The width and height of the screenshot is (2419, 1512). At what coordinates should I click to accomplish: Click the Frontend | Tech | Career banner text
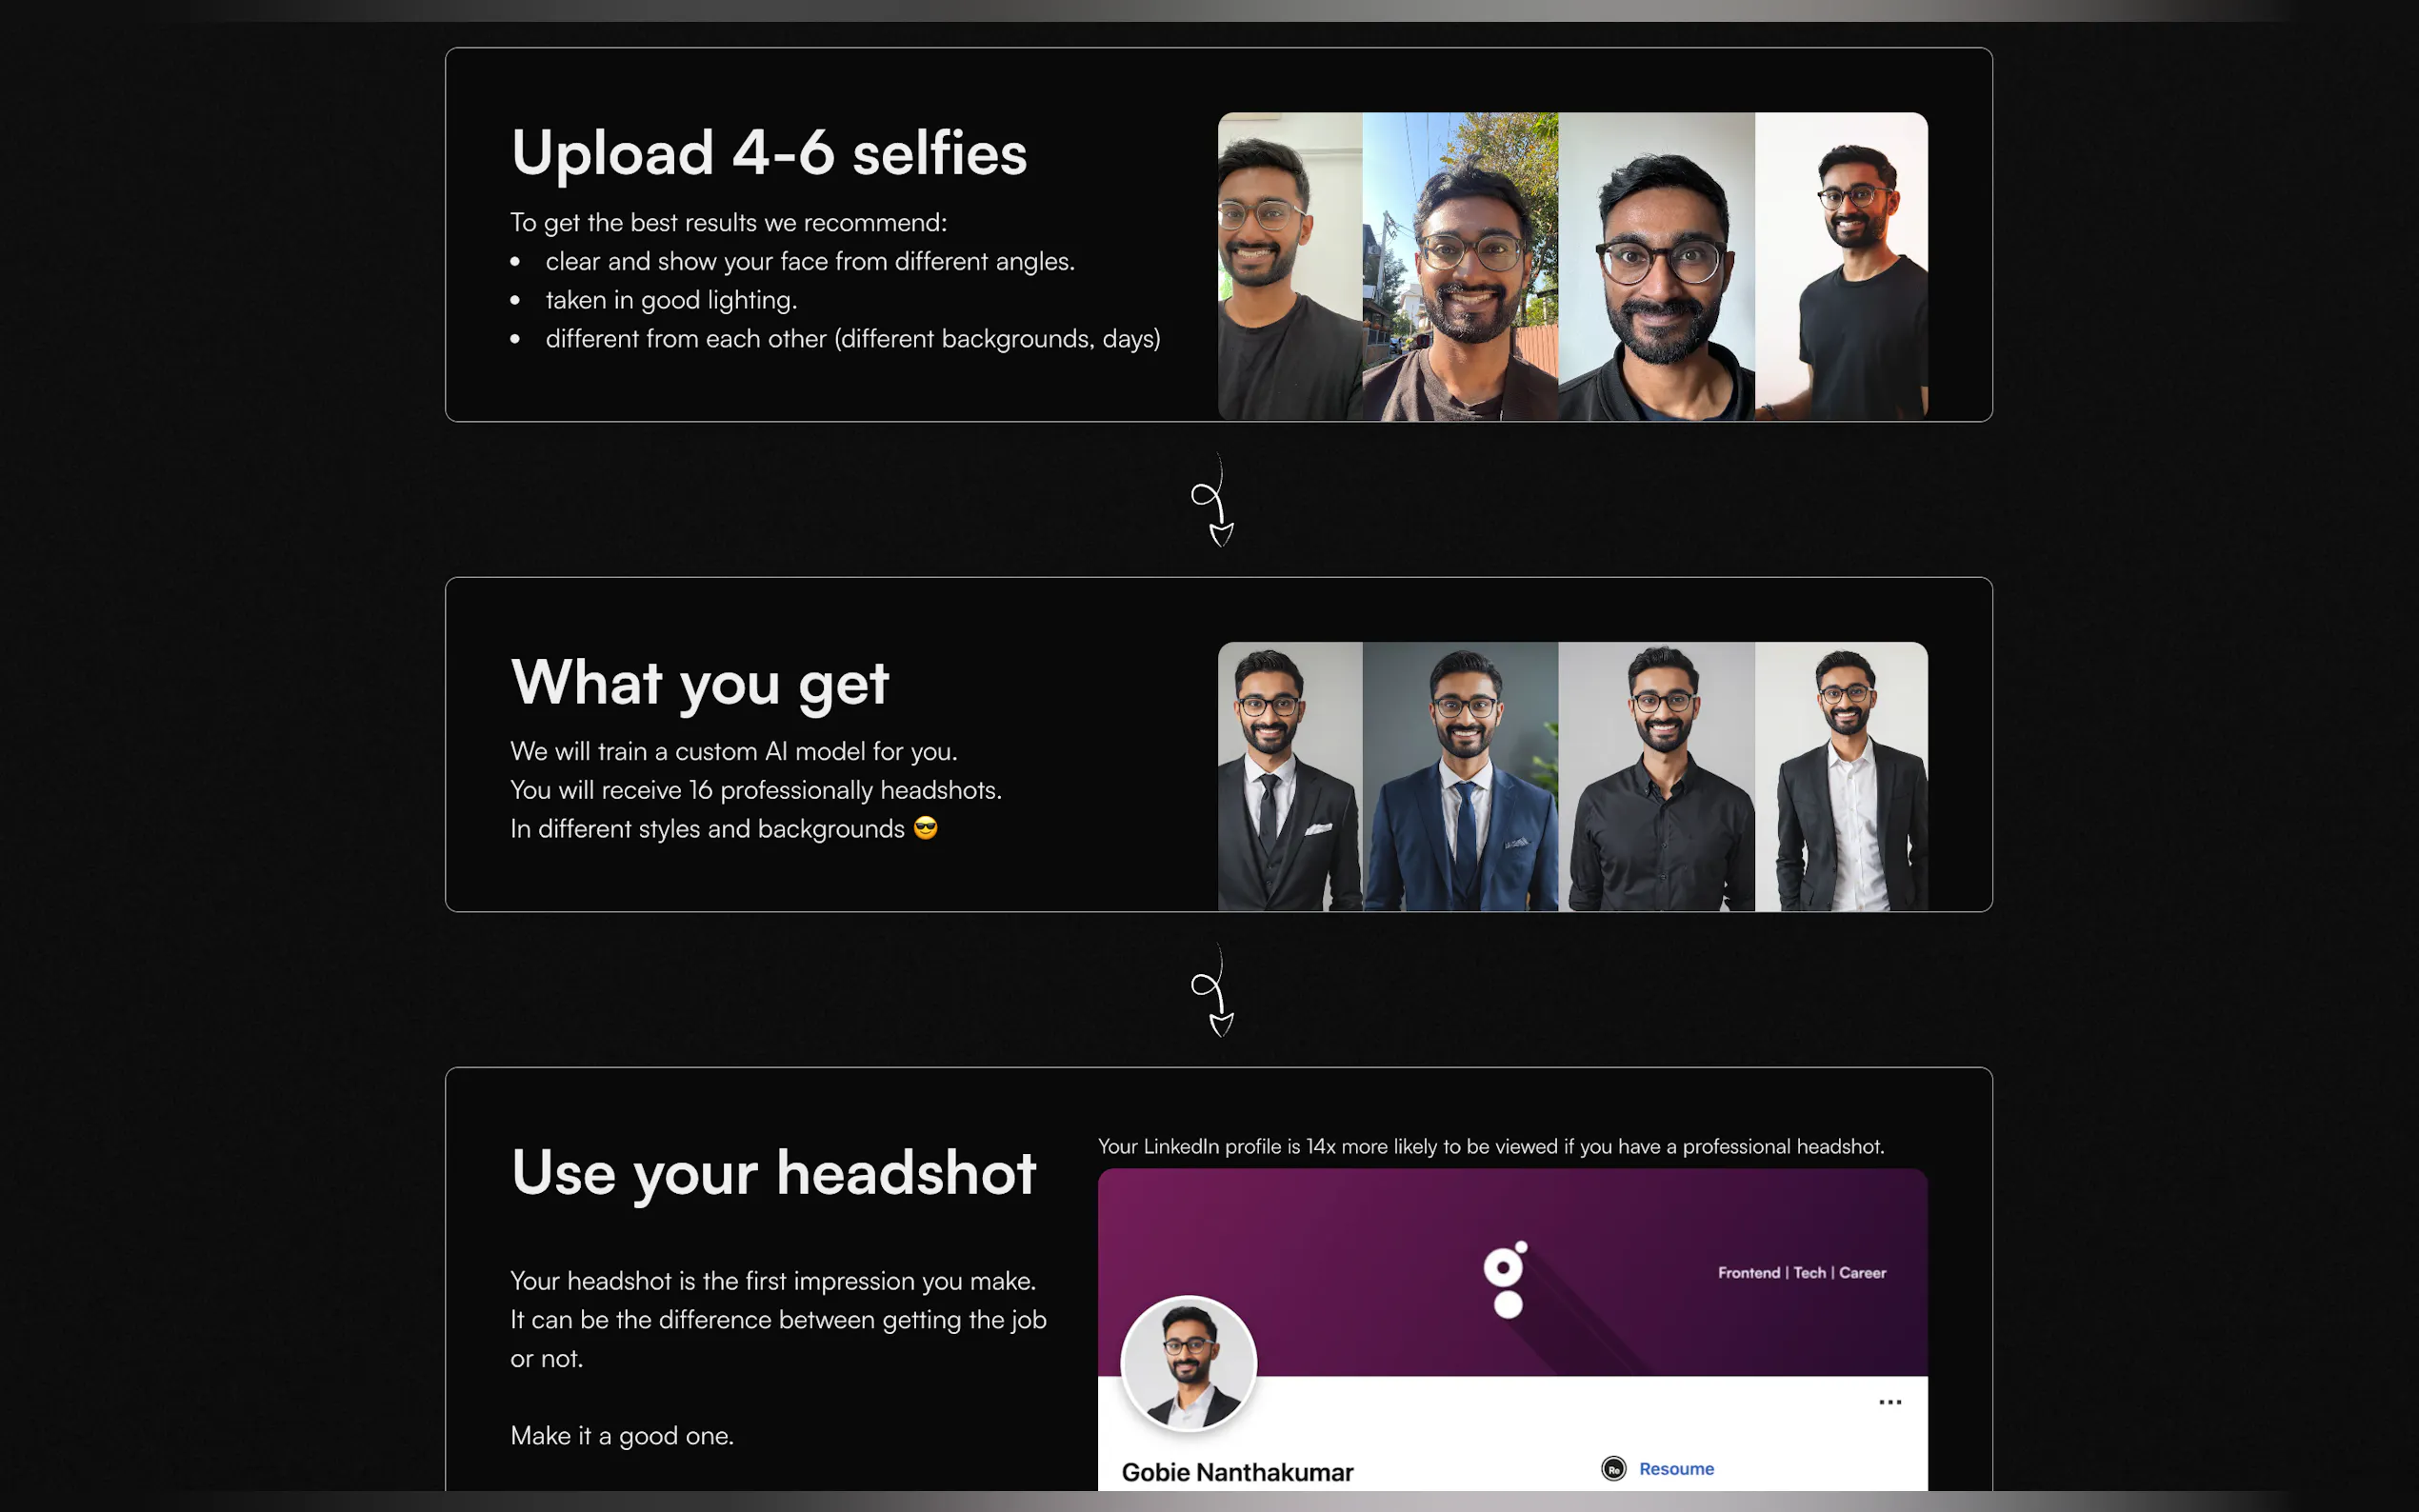[x=1801, y=1272]
